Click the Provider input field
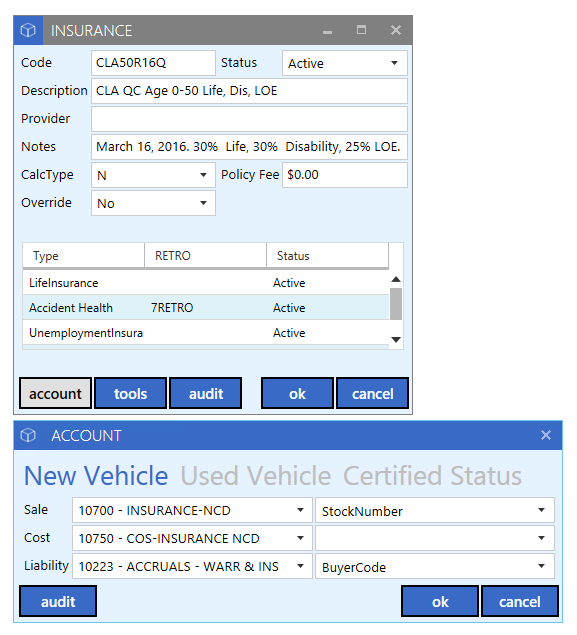Image resolution: width=577 pixels, height=635 pixels. (249, 119)
